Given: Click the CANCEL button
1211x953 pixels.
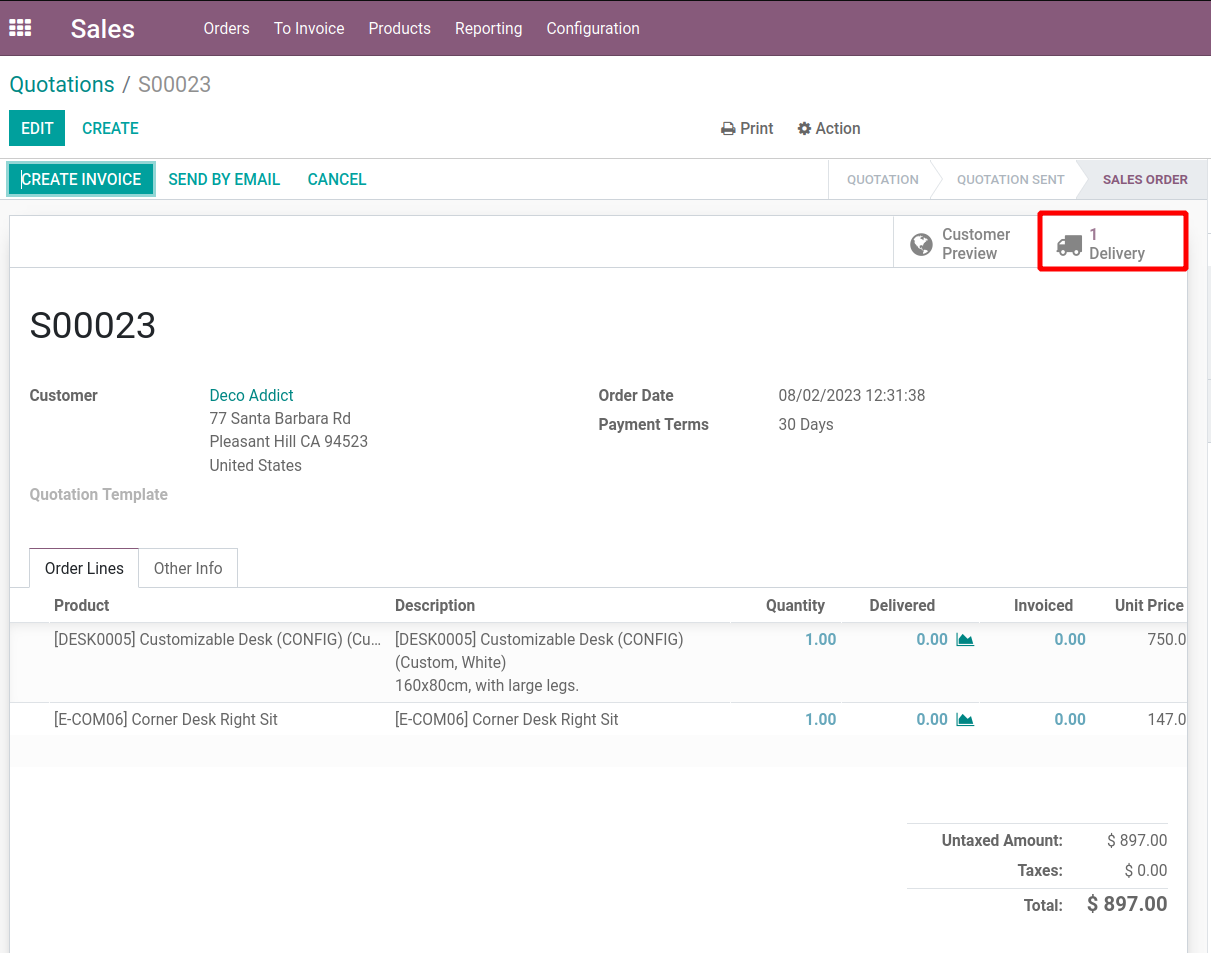Looking at the screenshot, I should (337, 179).
